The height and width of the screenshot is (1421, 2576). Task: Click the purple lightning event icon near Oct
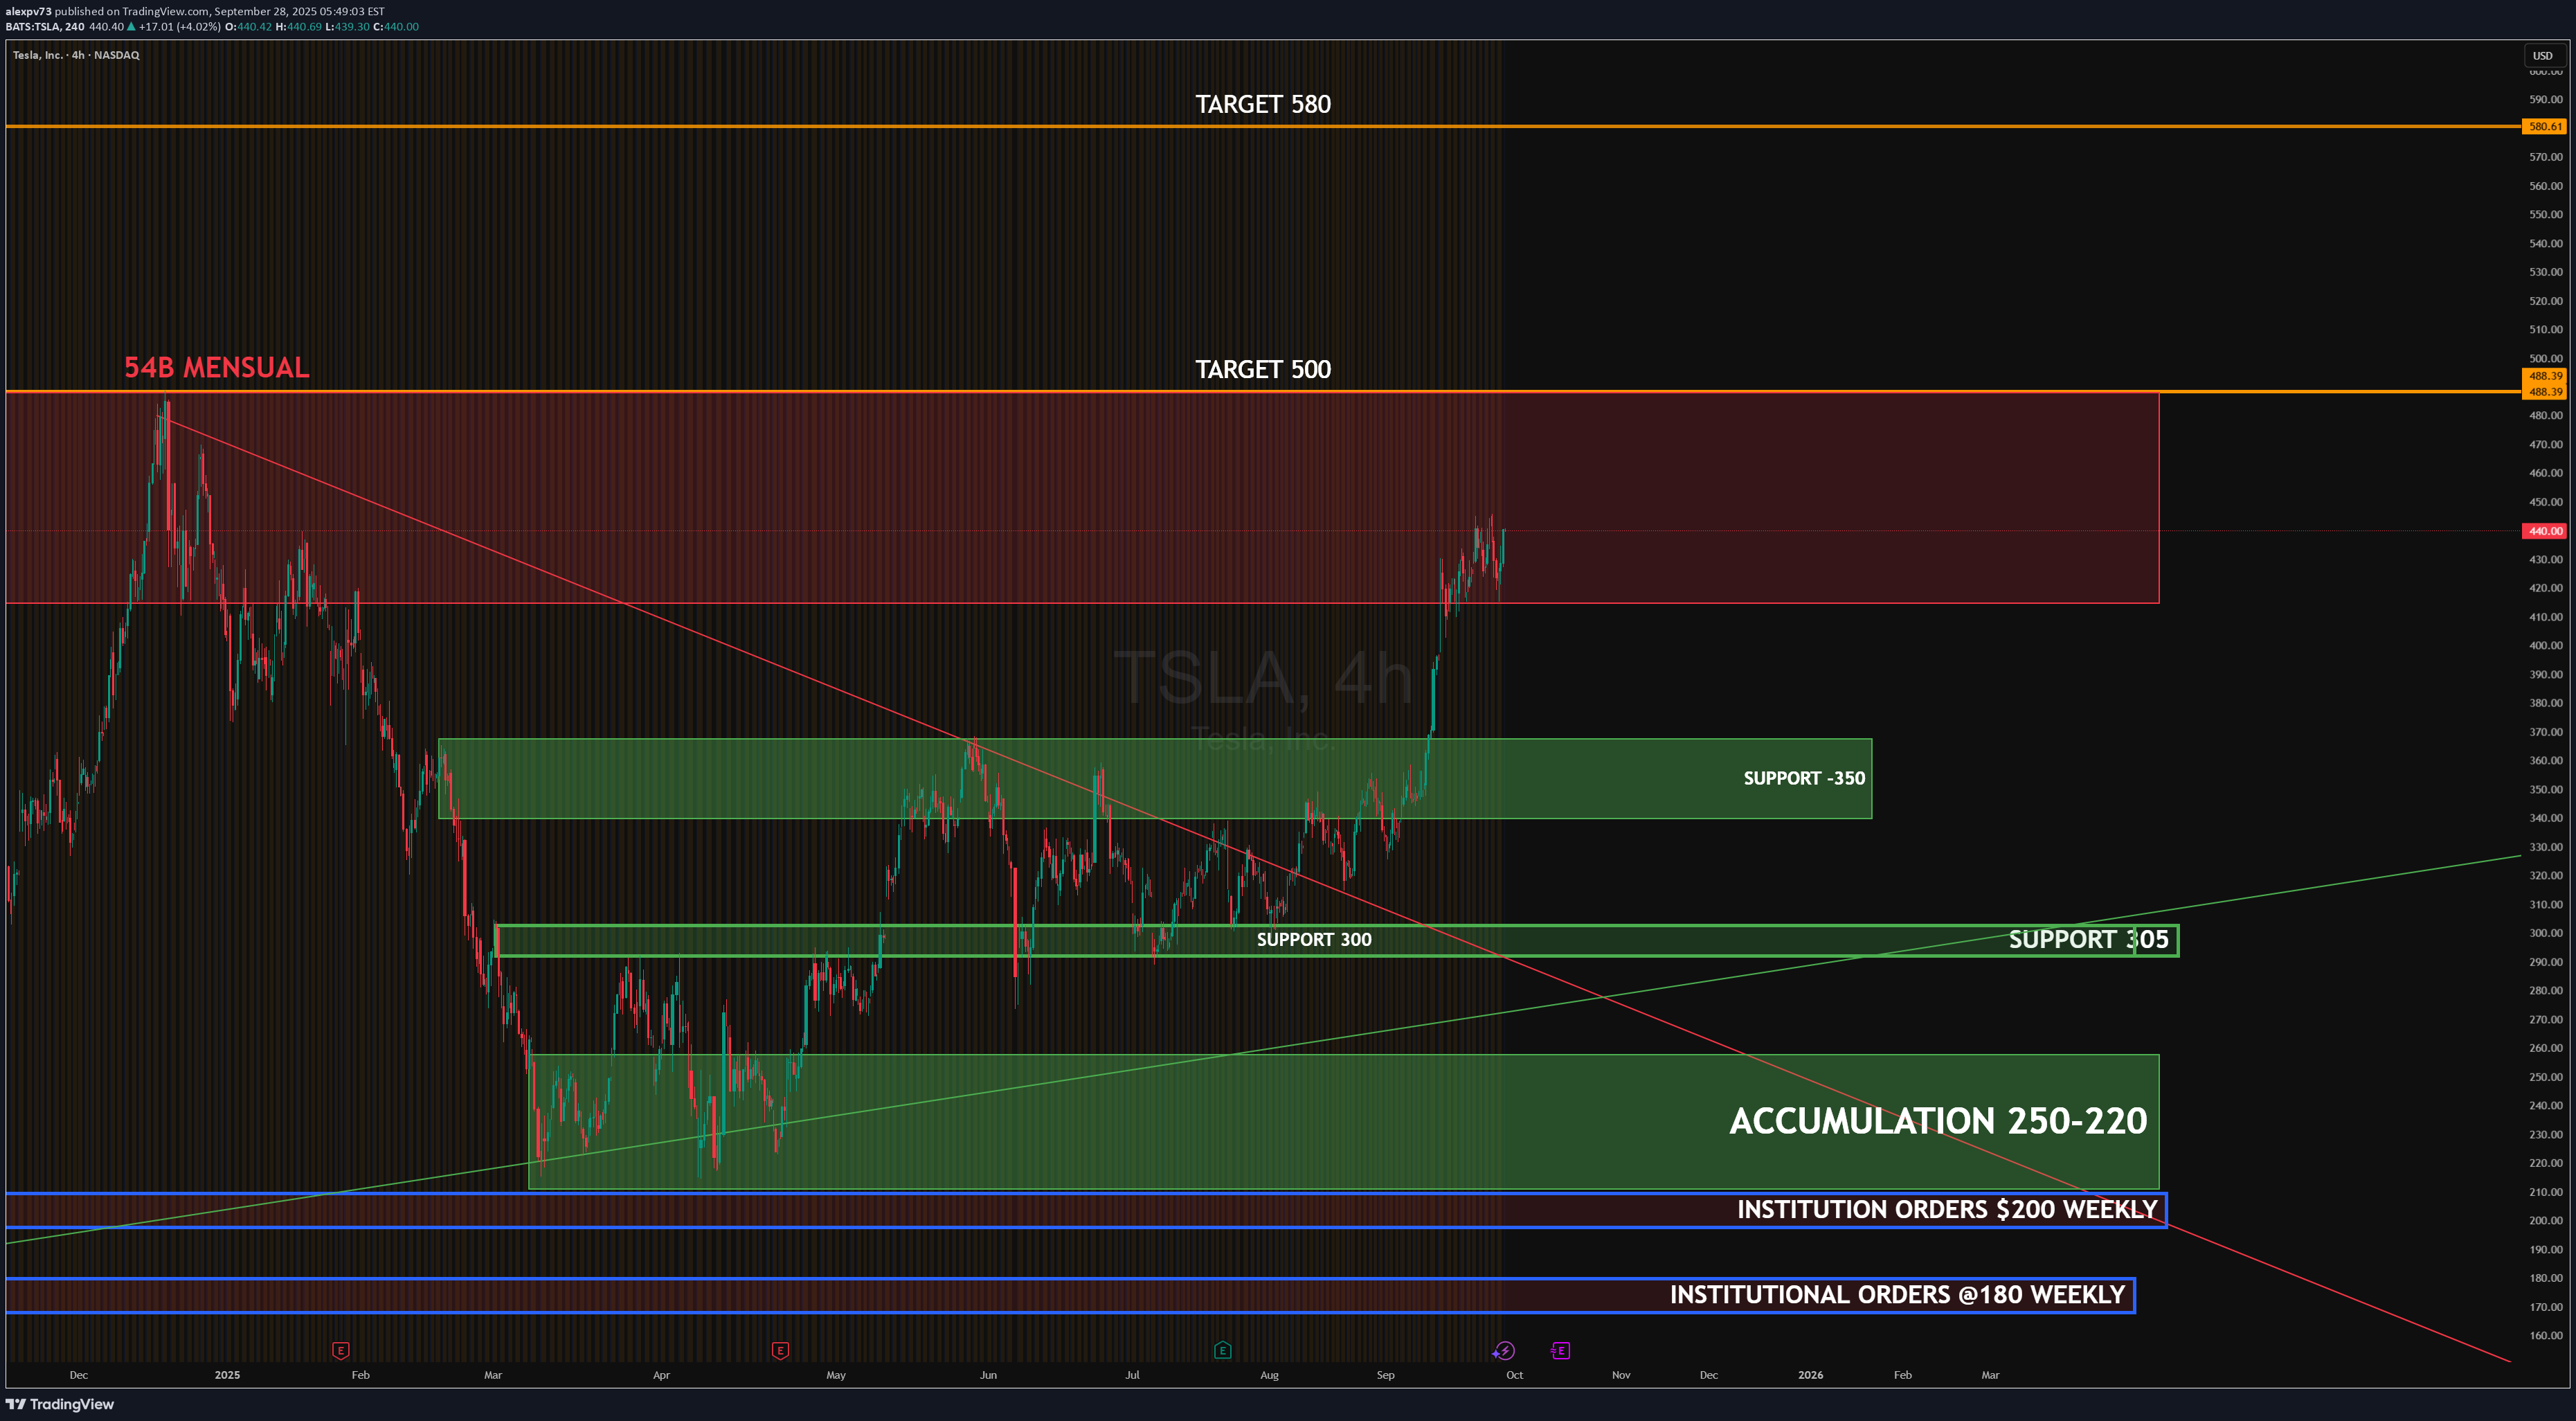pyautogui.click(x=1504, y=1351)
